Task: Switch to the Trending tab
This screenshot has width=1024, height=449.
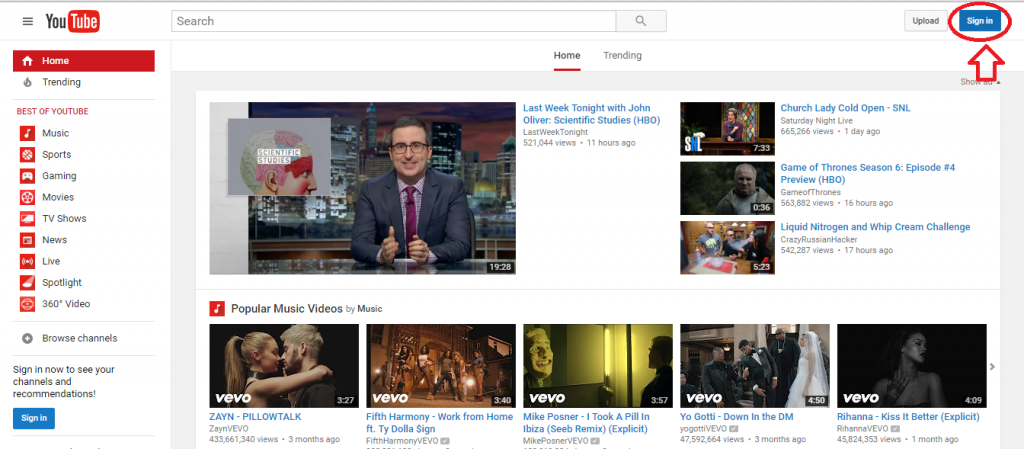Action: pyautogui.click(x=622, y=55)
